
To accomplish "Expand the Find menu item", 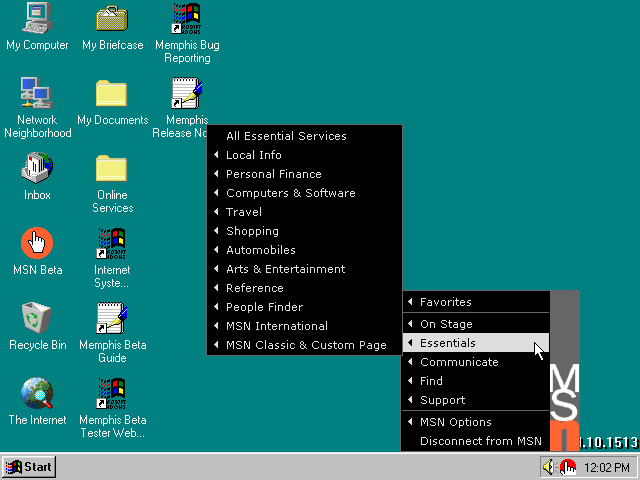I will [x=476, y=381].
